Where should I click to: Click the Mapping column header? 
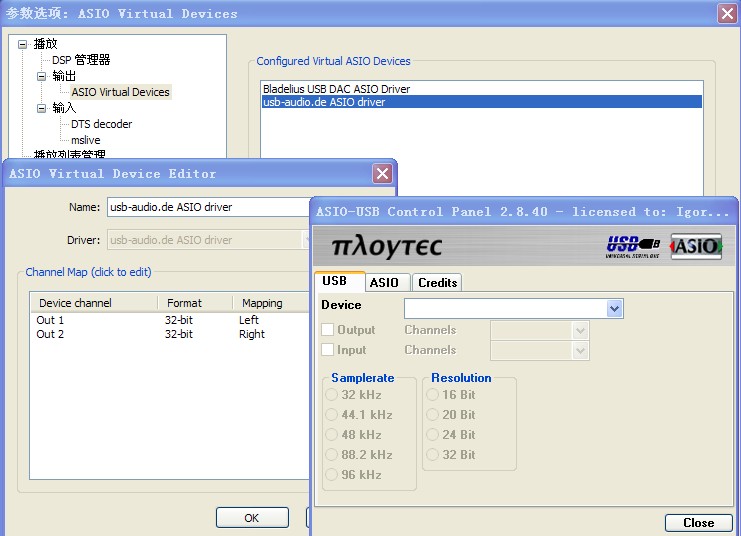[x=271, y=303]
